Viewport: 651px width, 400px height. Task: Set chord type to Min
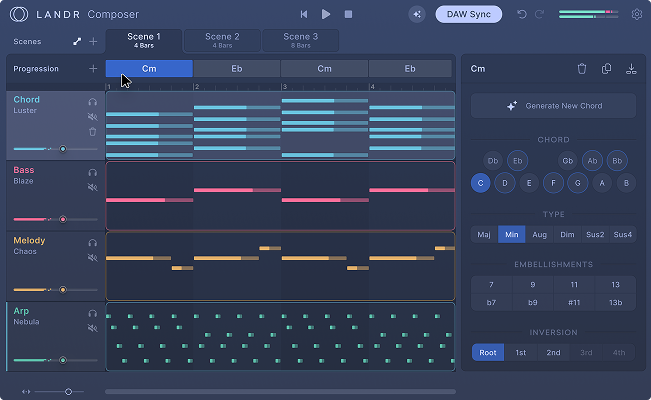click(x=512, y=234)
